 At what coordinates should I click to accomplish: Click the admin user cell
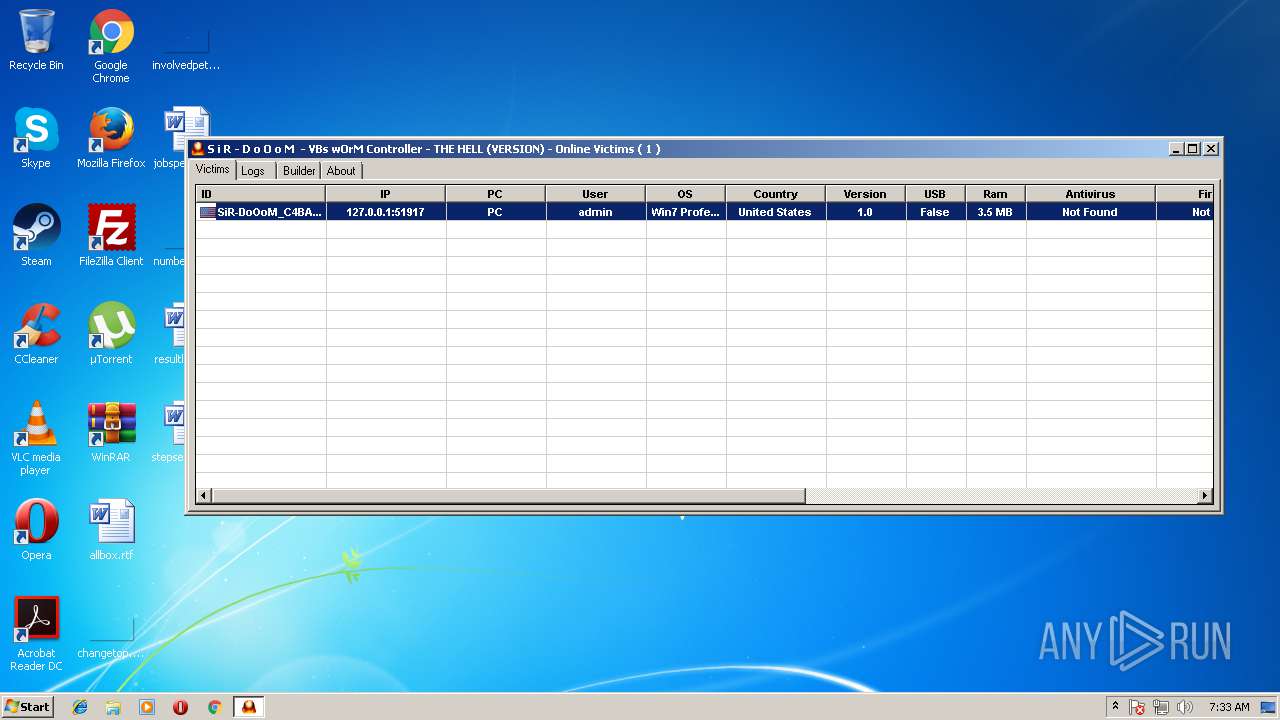click(x=596, y=212)
